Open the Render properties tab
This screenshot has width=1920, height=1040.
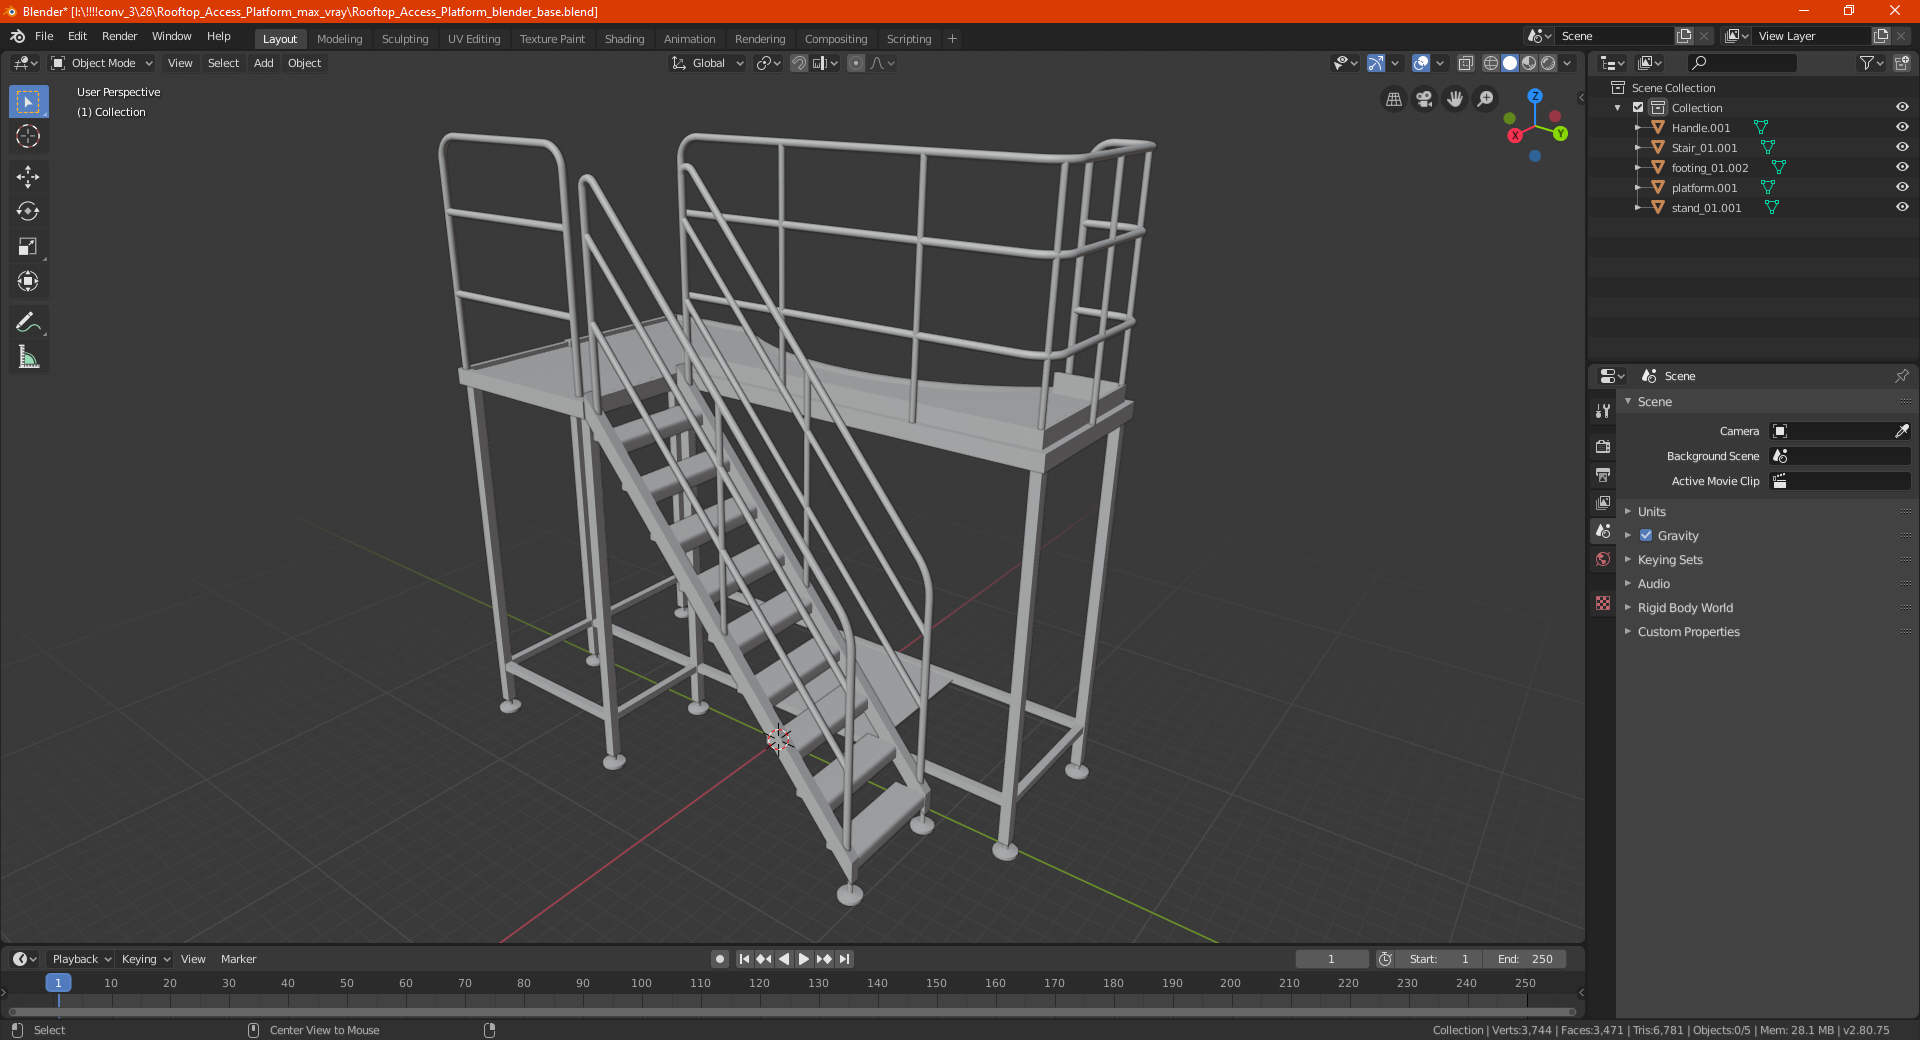(1603, 446)
